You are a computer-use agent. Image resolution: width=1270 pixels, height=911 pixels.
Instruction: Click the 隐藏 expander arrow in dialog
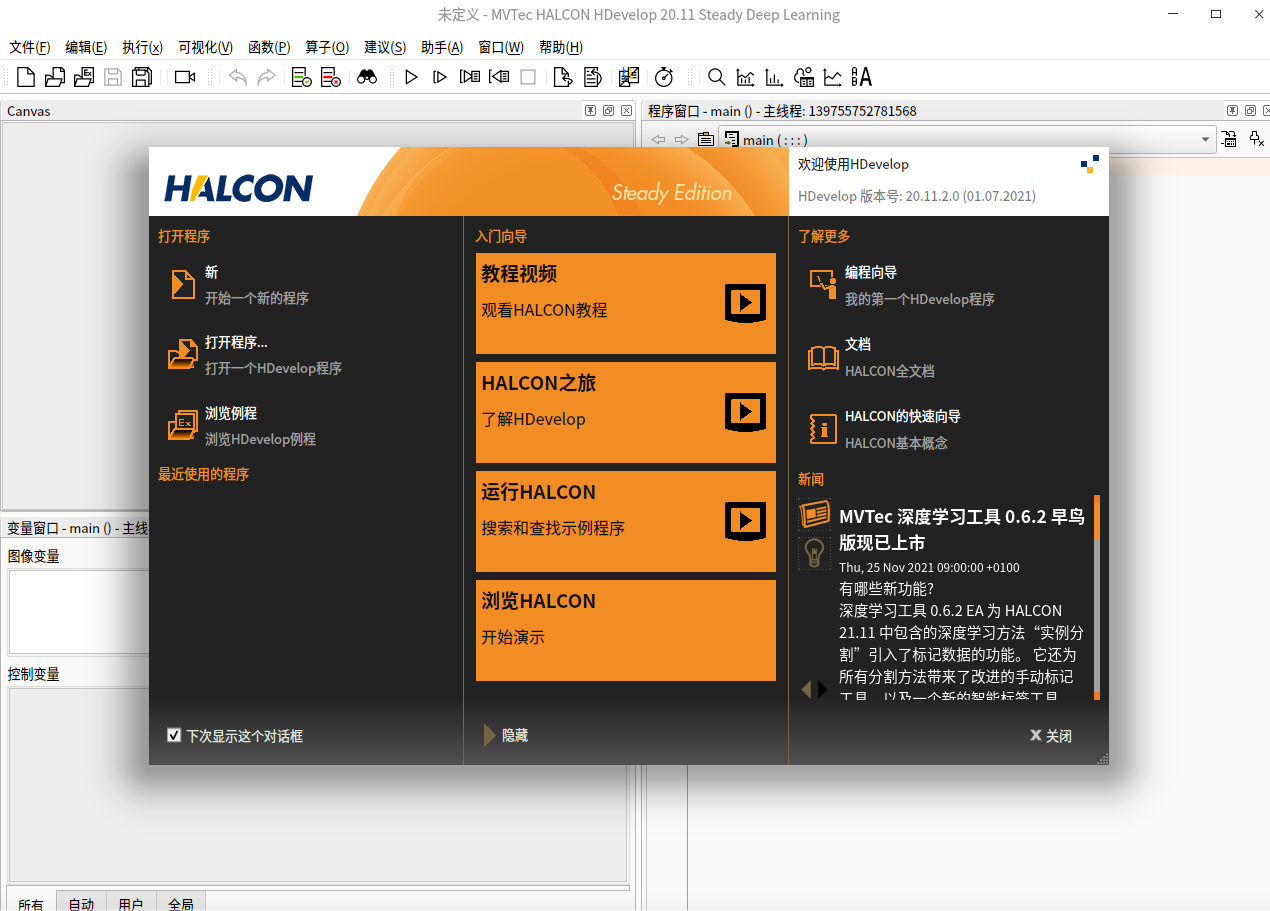[x=490, y=735]
